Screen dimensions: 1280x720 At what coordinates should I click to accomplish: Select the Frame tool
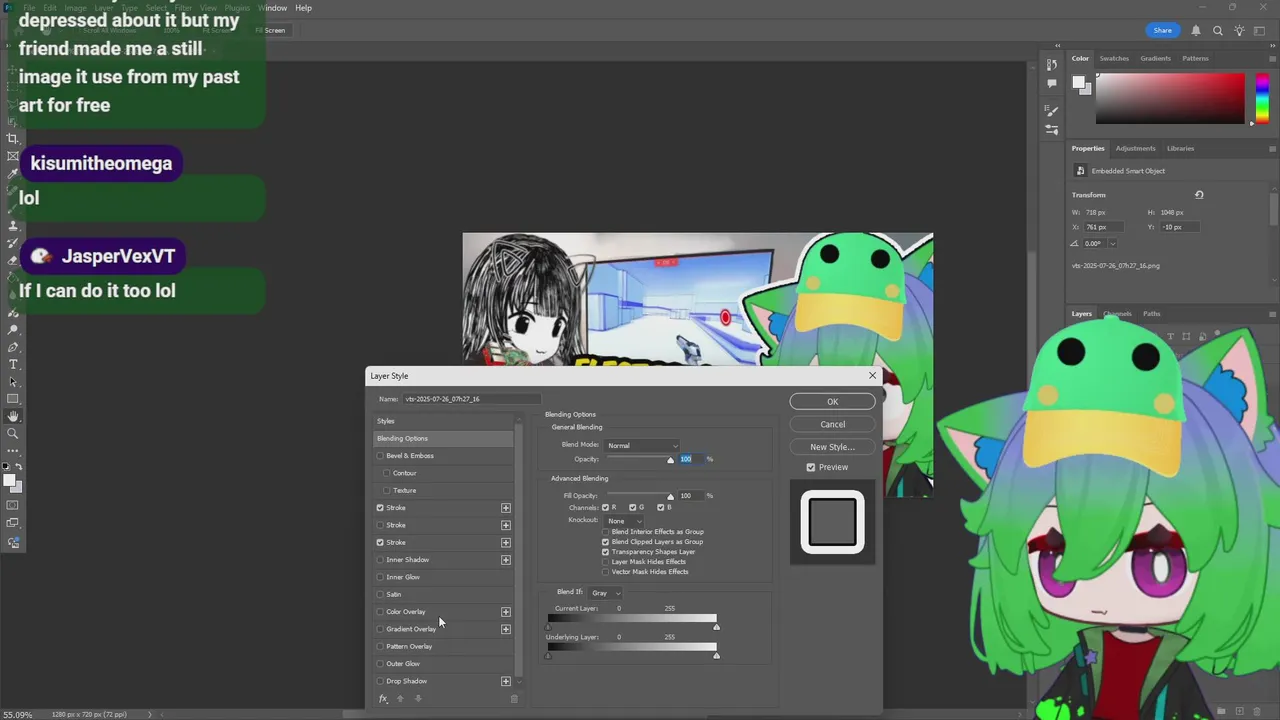point(13,156)
